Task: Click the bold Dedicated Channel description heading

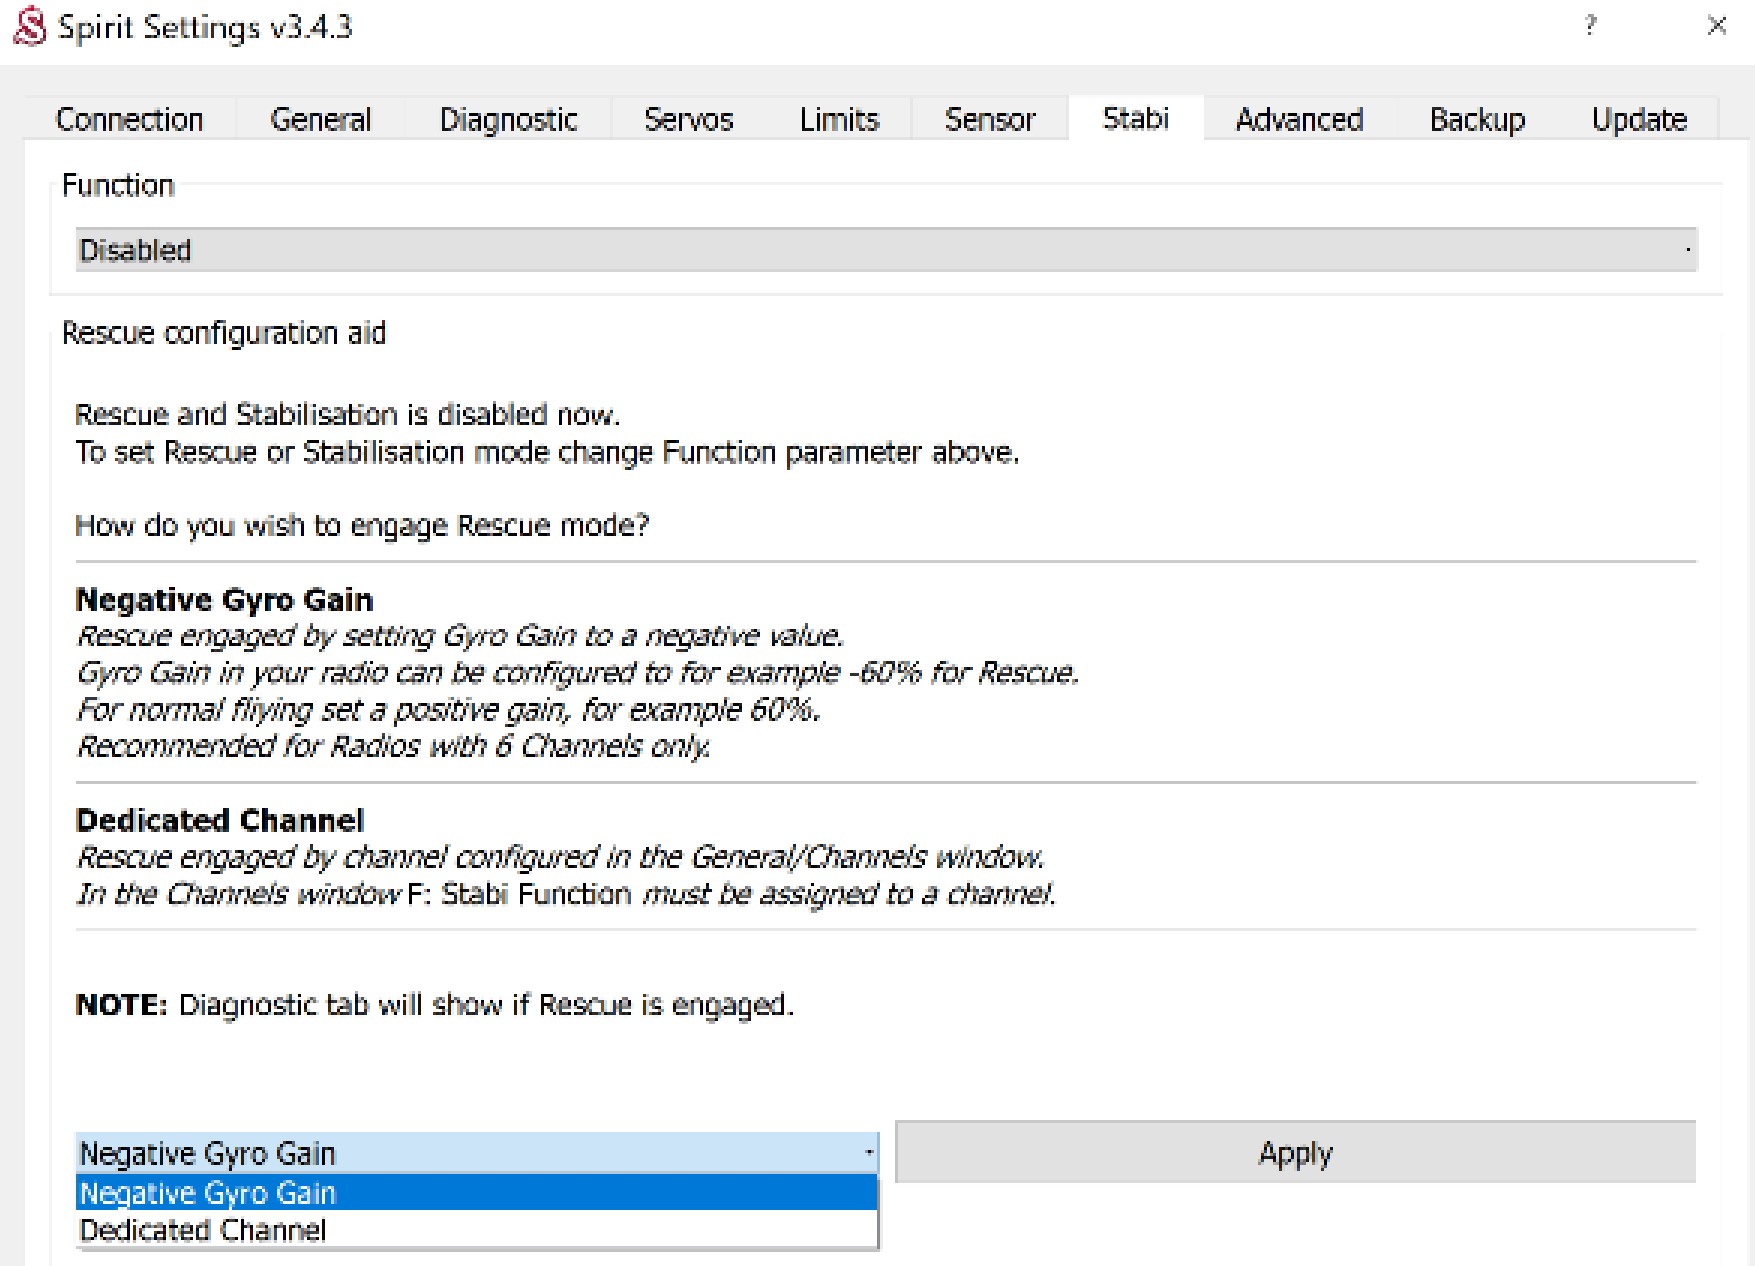Action: [x=220, y=820]
